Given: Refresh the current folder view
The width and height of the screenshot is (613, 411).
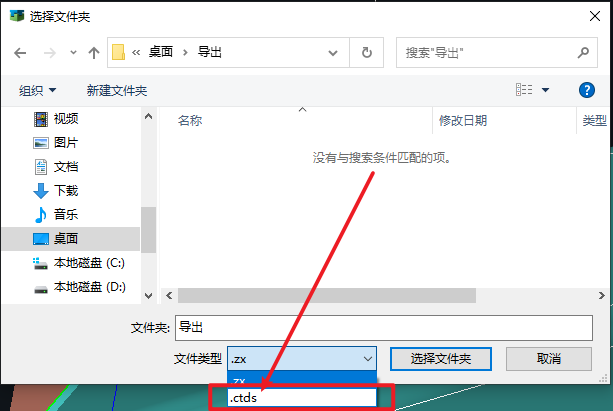Looking at the screenshot, I should [x=366, y=52].
